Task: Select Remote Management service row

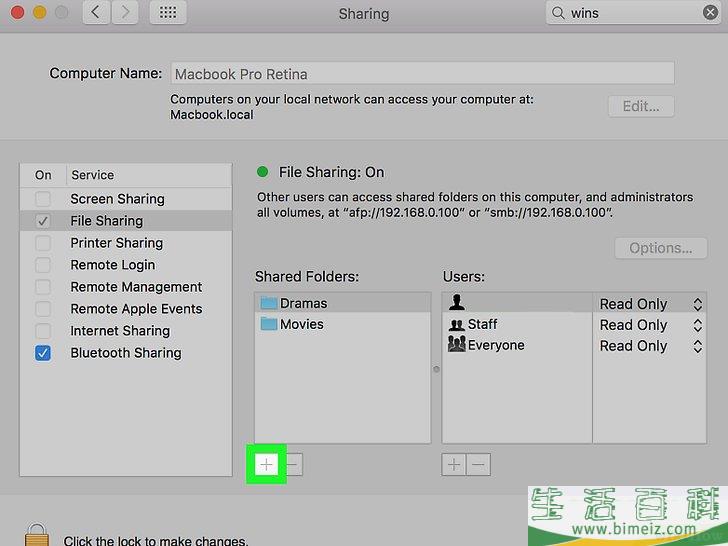Action: pos(126,287)
